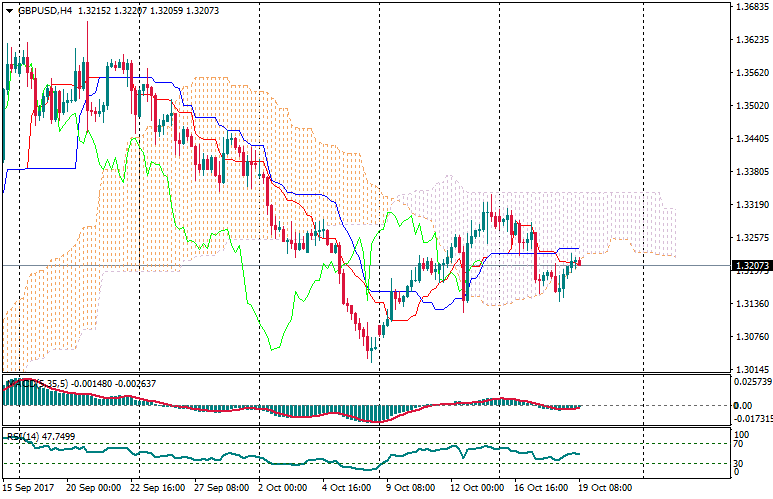
Task: Click the MACD 0.025739 scale value
Action: tap(751, 383)
